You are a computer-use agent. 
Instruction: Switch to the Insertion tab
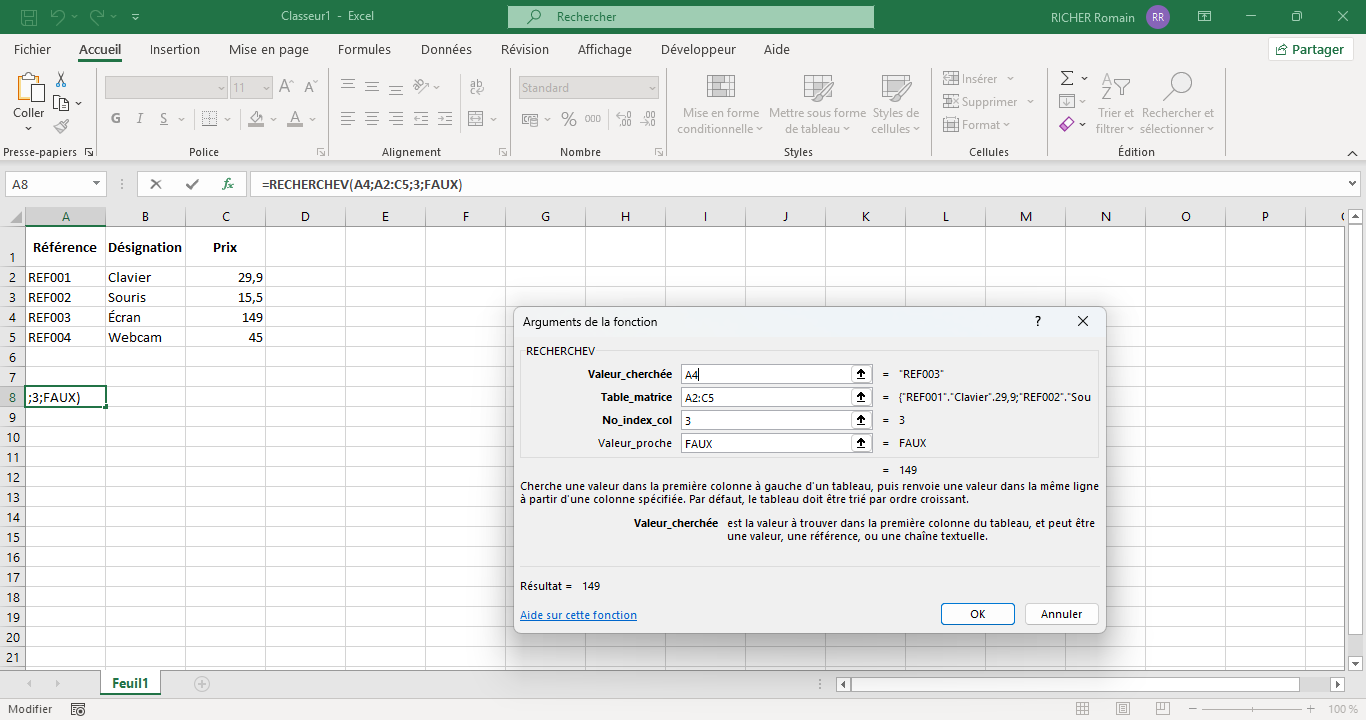click(175, 49)
